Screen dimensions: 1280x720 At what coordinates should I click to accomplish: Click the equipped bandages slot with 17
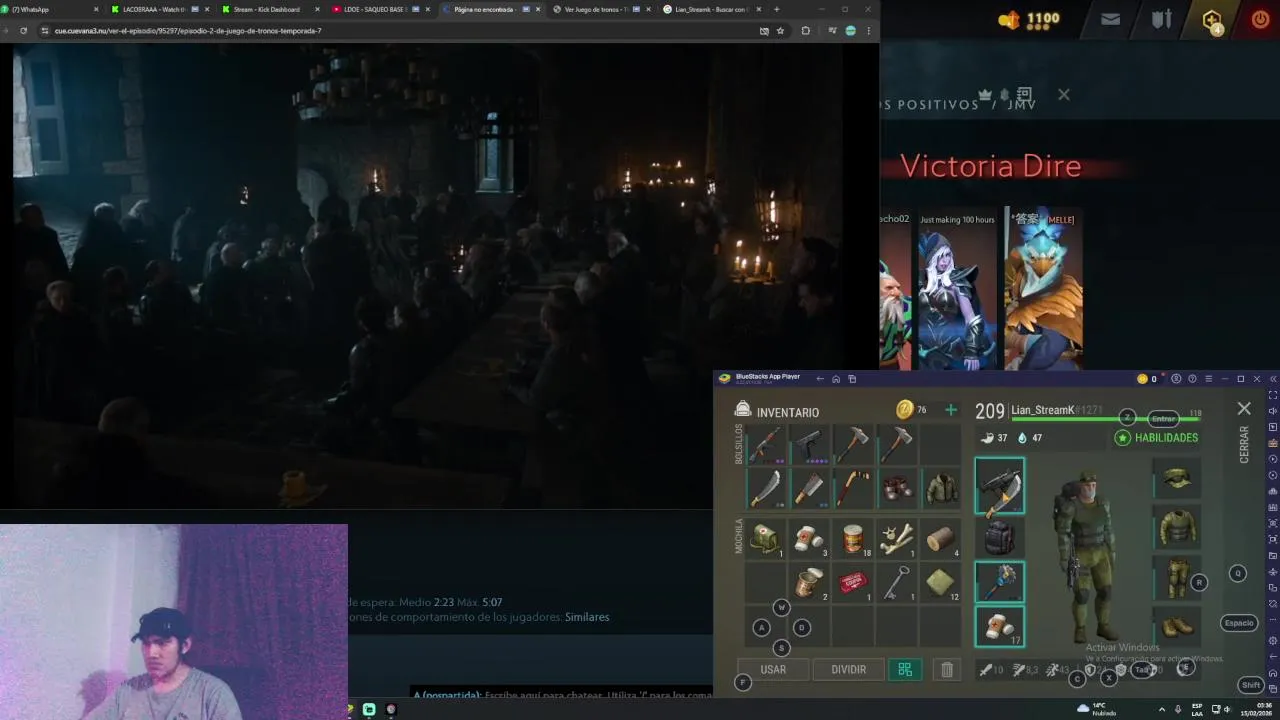point(1000,627)
